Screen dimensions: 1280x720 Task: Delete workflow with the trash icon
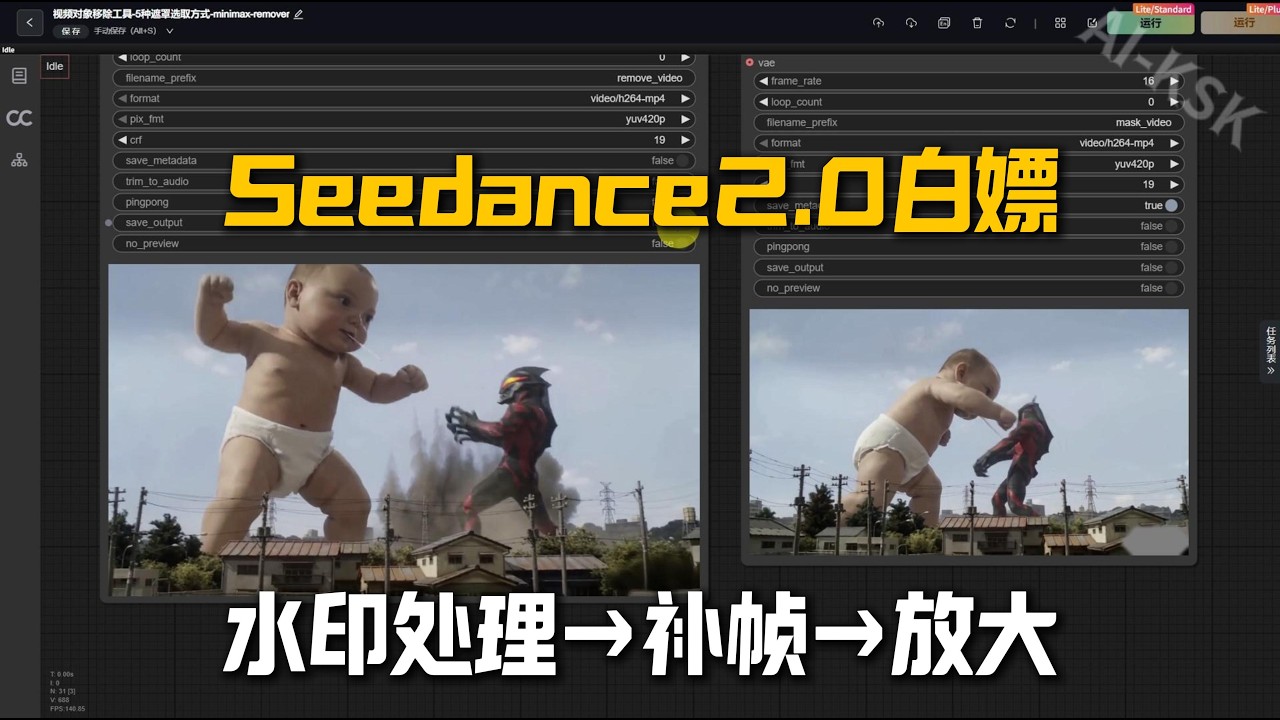[977, 23]
